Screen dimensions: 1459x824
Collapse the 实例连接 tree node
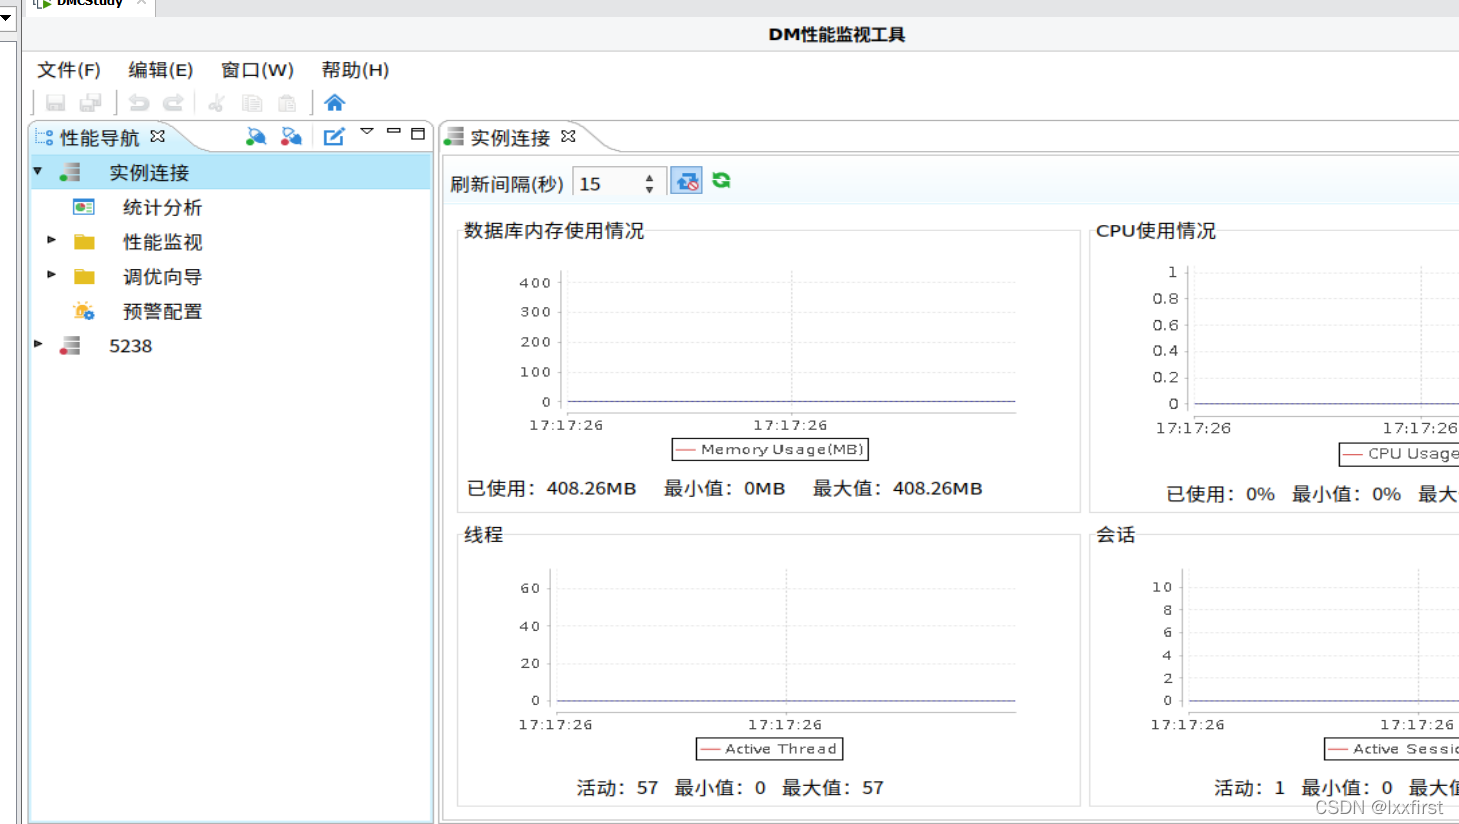tap(38, 171)
